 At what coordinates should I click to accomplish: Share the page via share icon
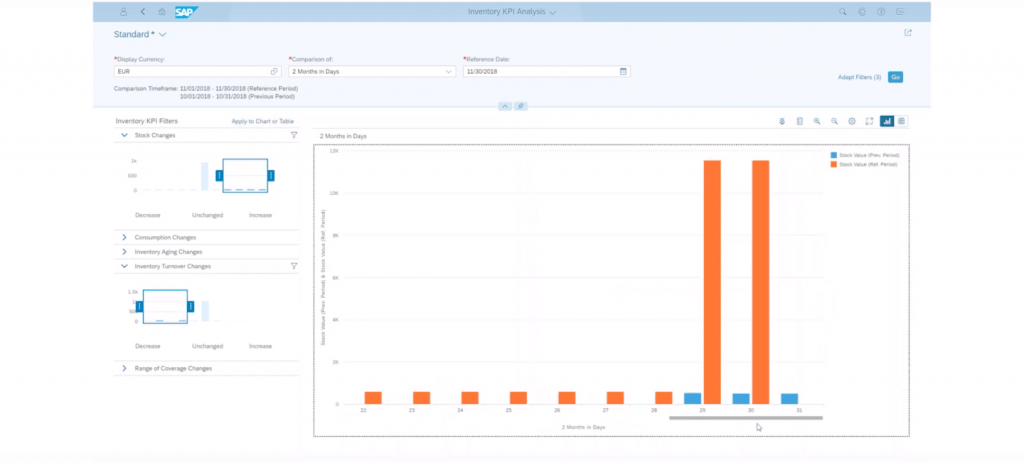908,33
